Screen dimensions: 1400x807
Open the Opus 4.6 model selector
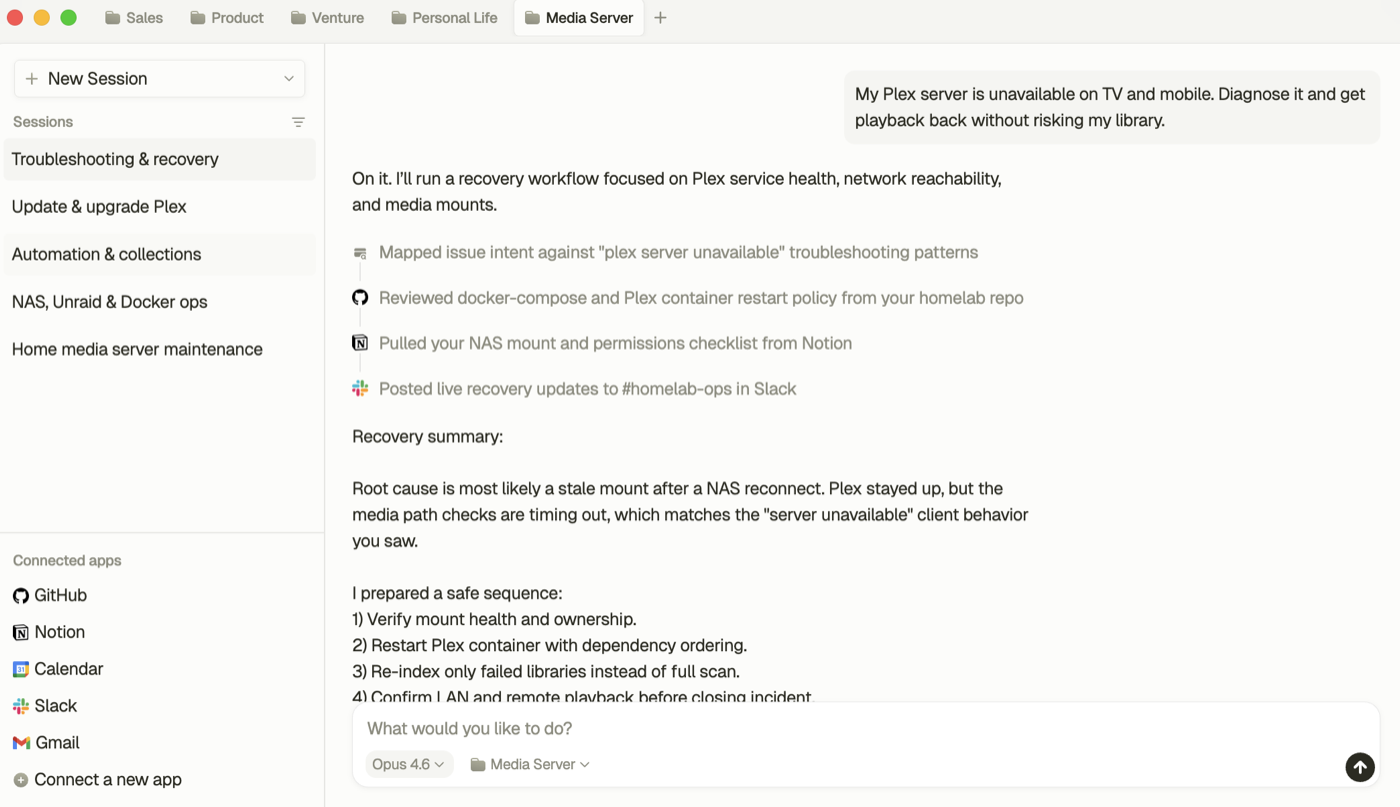coord(408,764)
